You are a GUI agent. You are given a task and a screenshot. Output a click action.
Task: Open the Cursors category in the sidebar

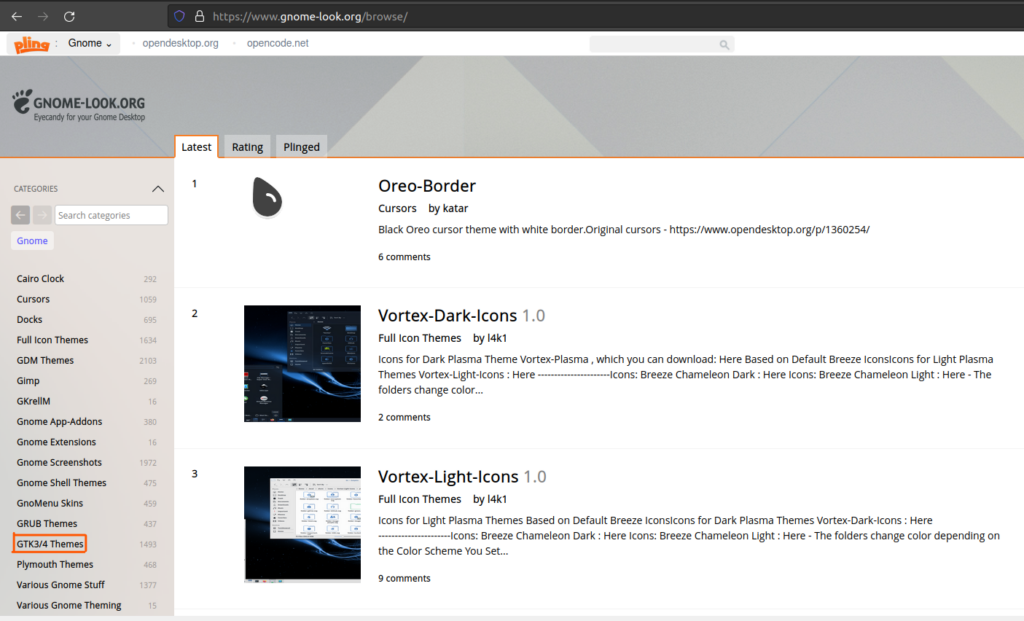34,298
